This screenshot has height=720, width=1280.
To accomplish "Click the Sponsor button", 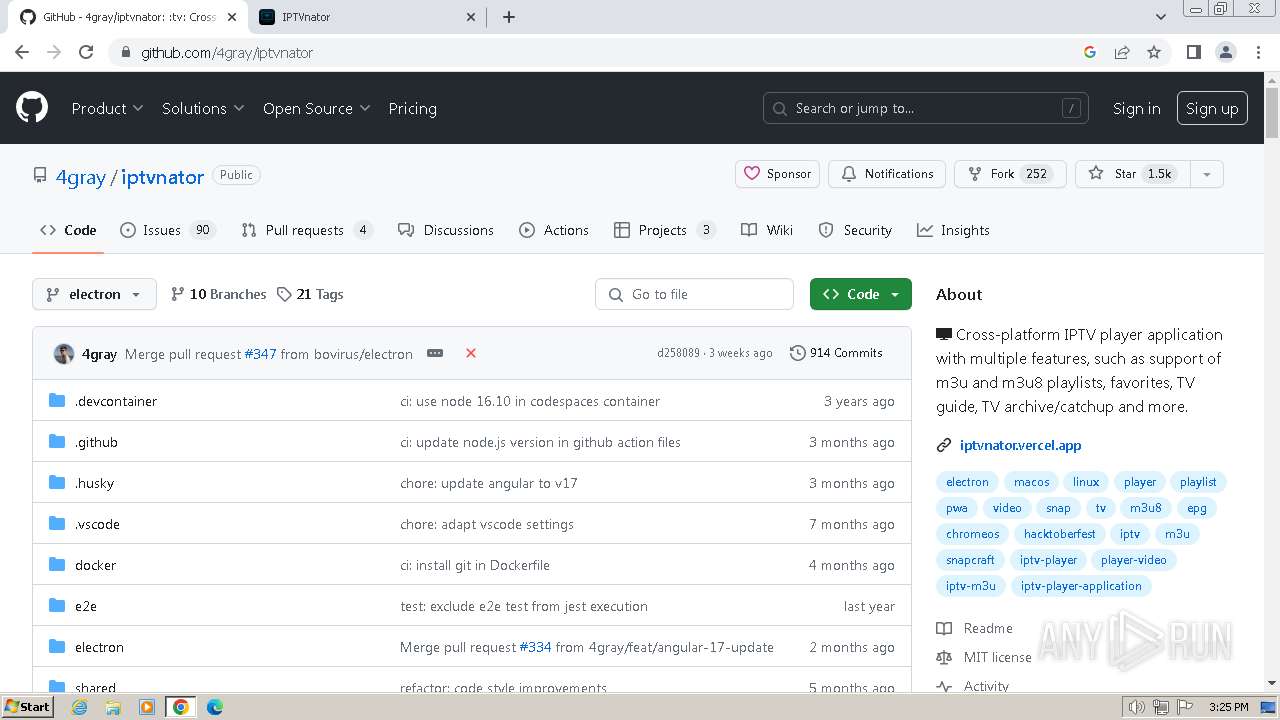I will (778, 174).
